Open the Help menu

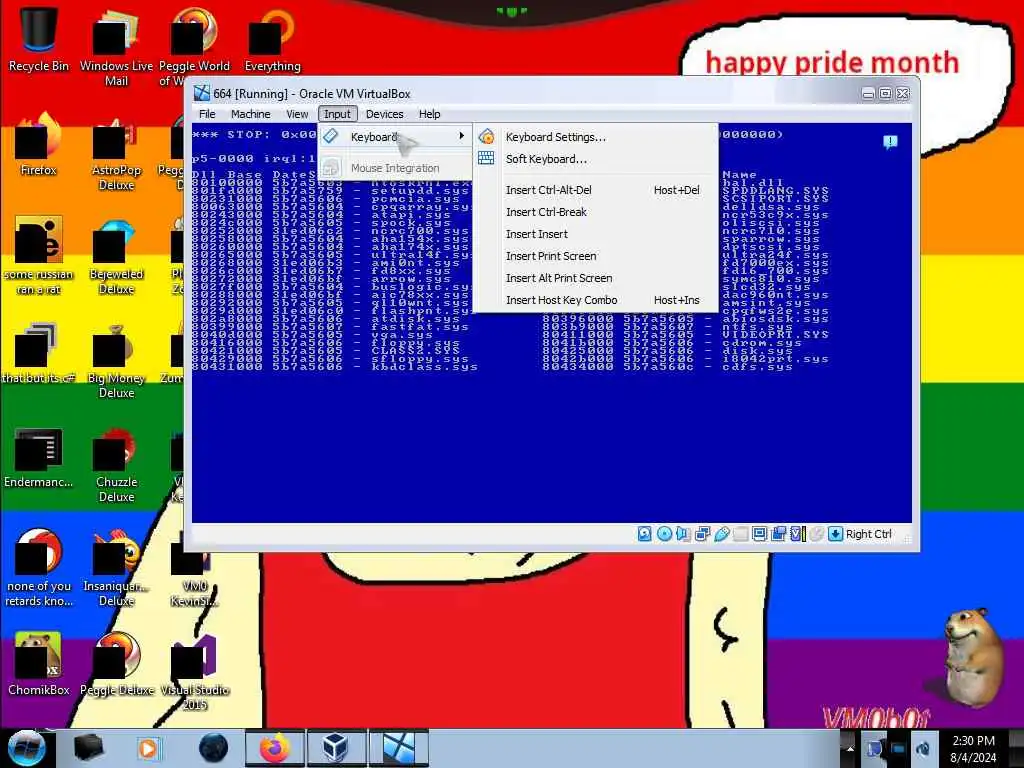pyautogui.click(x=430, y=114)
